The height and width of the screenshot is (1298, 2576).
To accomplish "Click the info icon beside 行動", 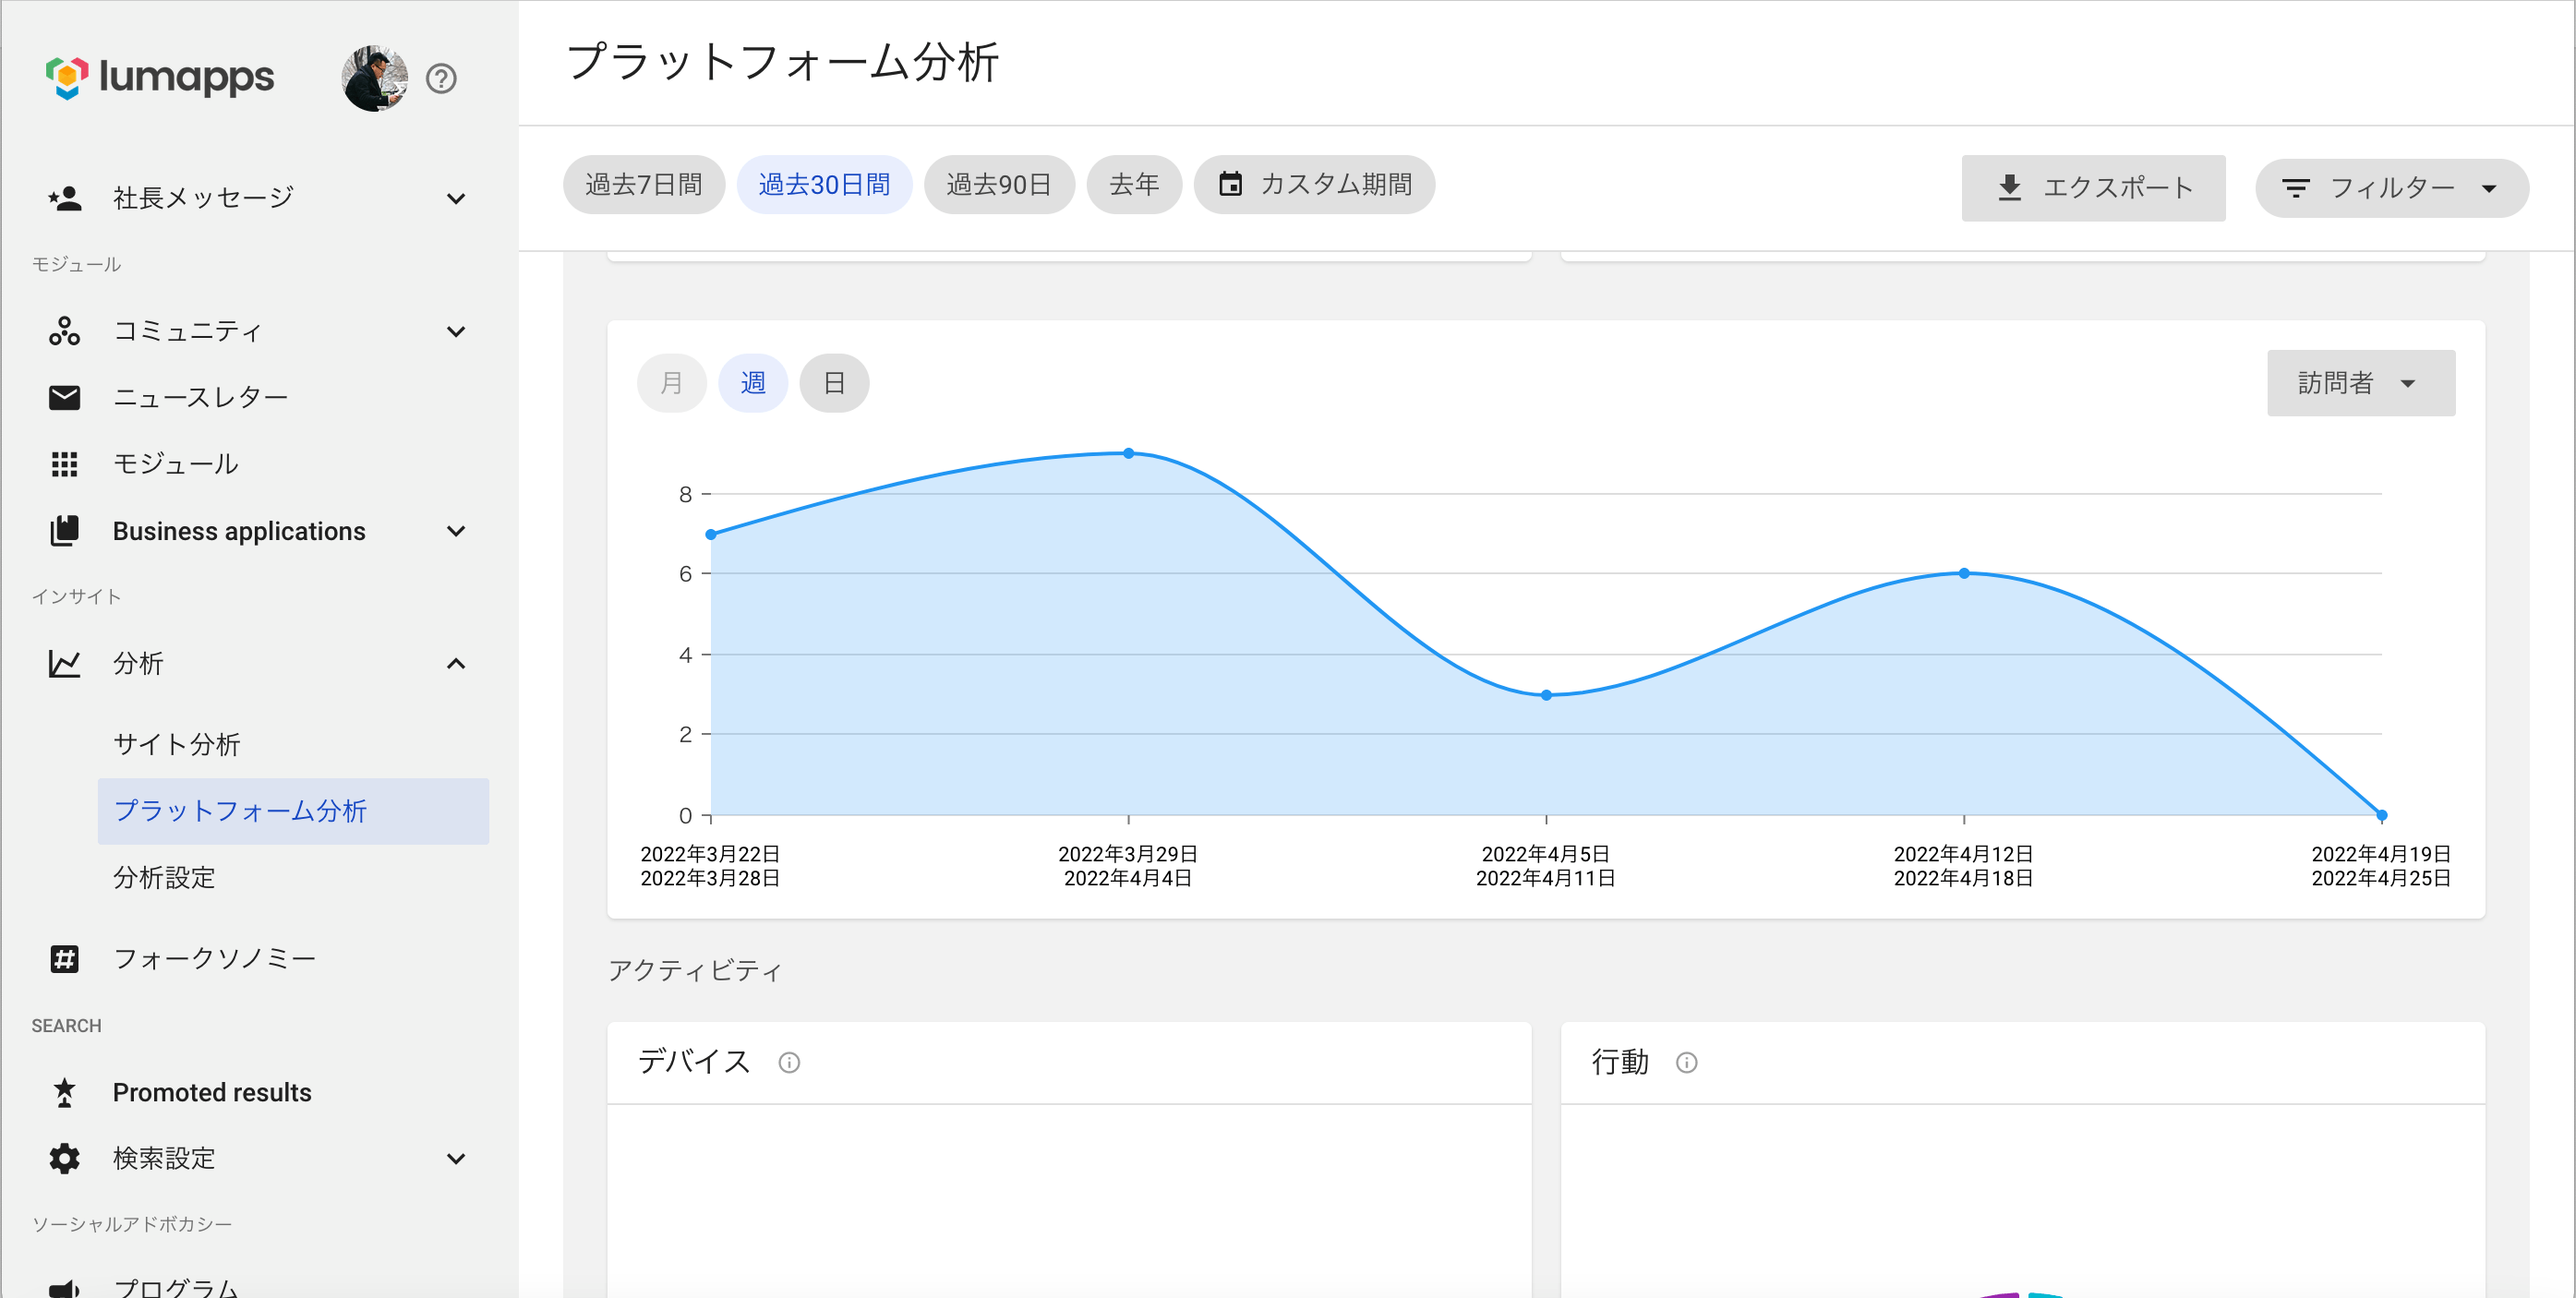I will [x=1686, y=1062].
